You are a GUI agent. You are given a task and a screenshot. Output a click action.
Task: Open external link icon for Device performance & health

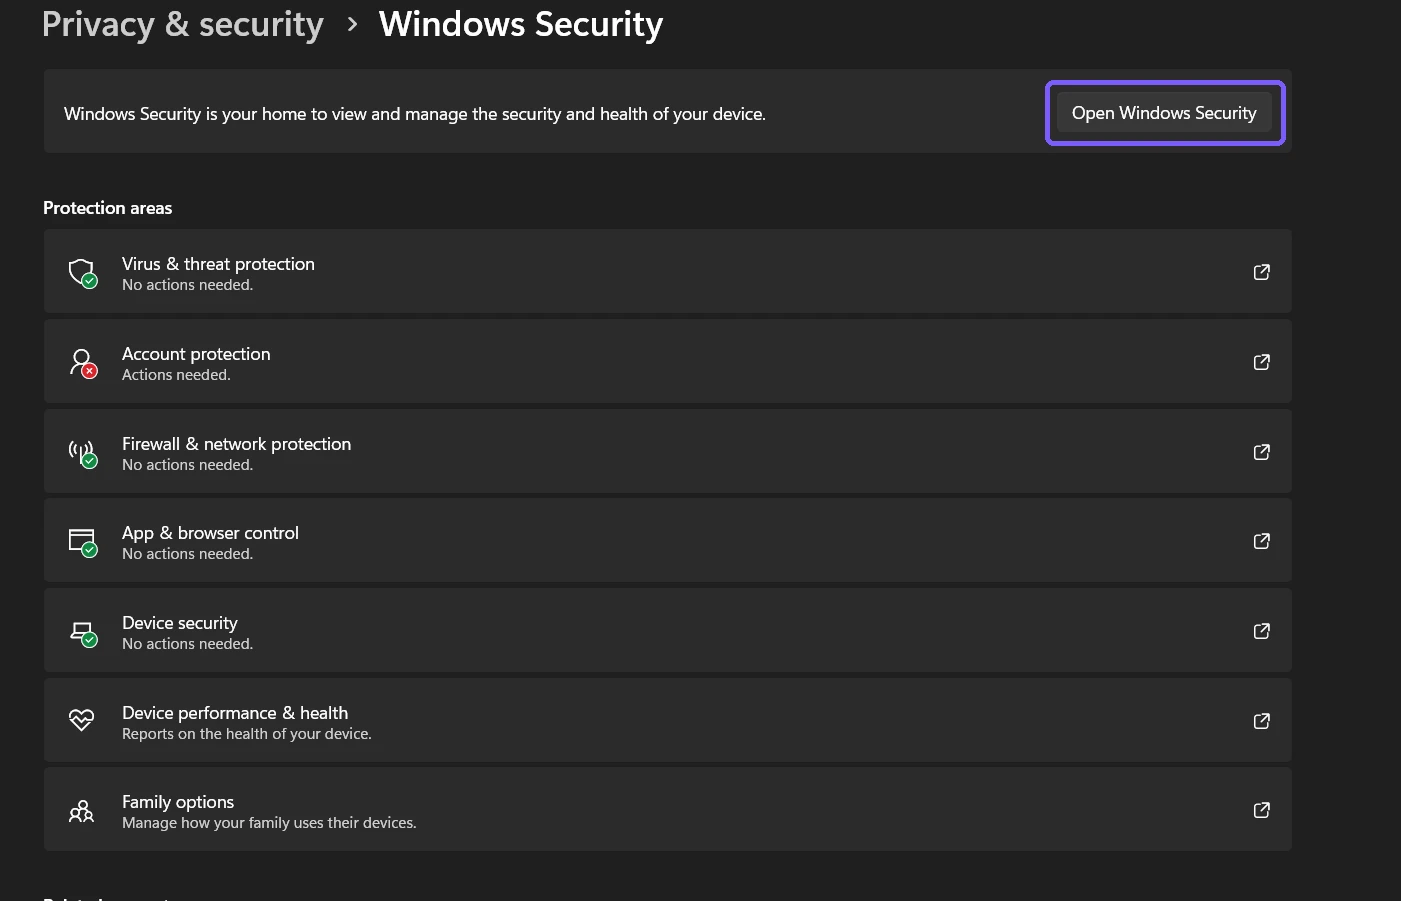(x=1262, y=721)
